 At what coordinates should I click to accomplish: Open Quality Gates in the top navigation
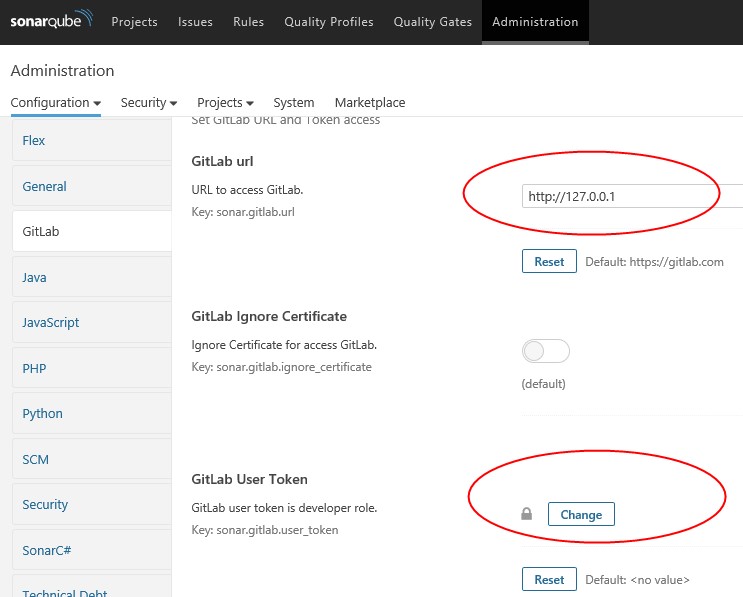(433, 22)
